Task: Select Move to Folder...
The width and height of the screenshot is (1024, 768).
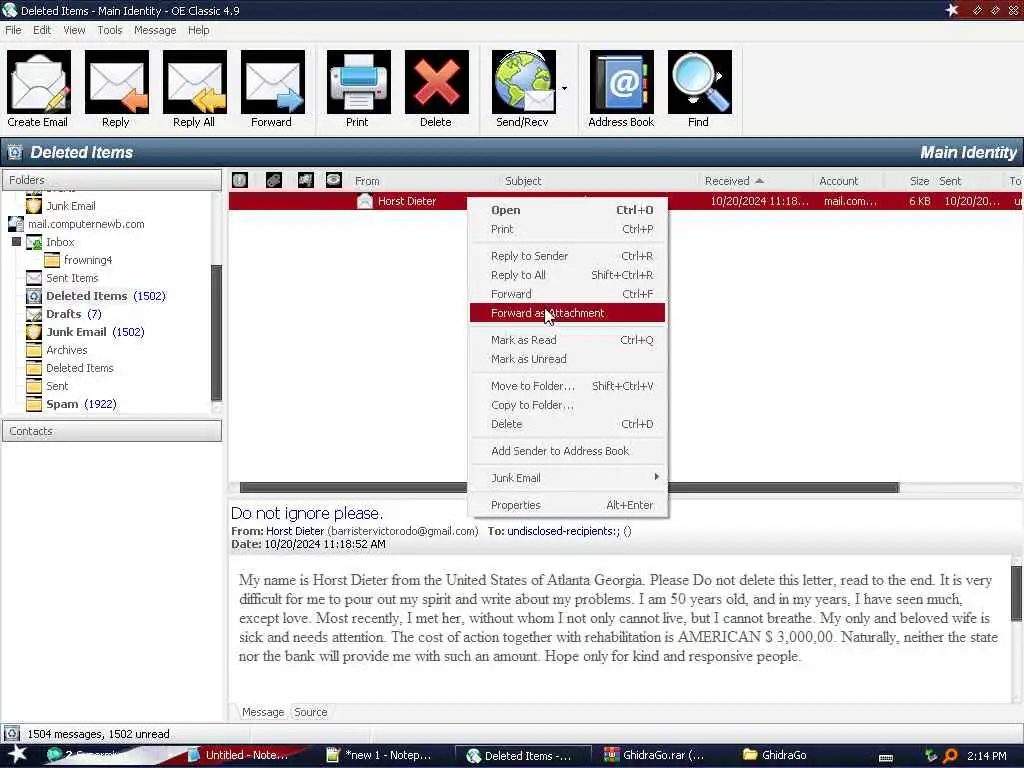Action: (x=568, y=386)
